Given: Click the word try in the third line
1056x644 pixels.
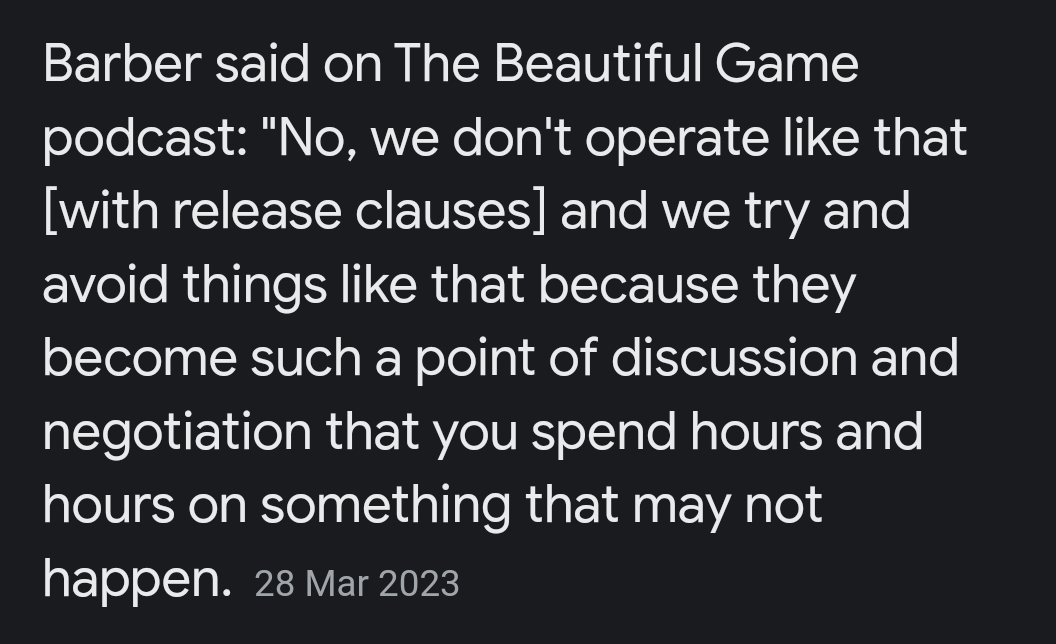Looking at the screenshot, I should pos(777,213).
